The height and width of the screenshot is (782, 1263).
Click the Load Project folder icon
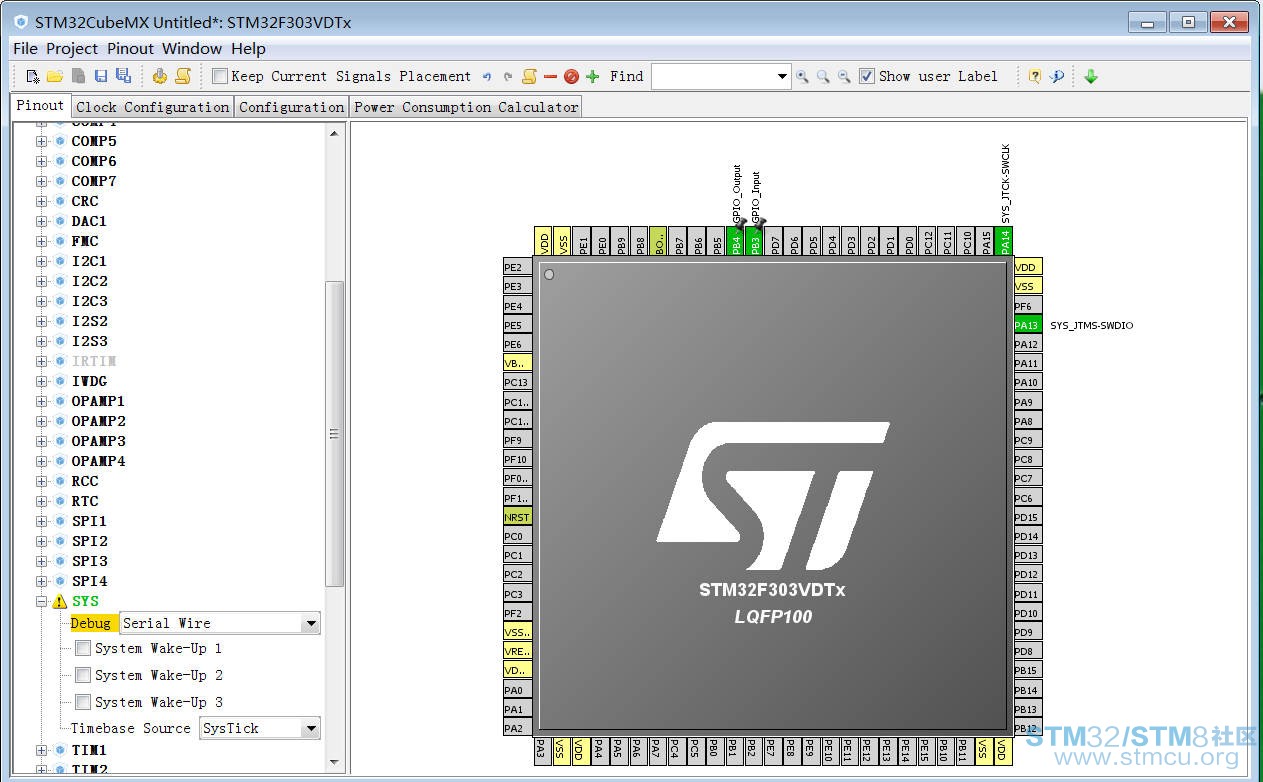[x=55, y=76]
